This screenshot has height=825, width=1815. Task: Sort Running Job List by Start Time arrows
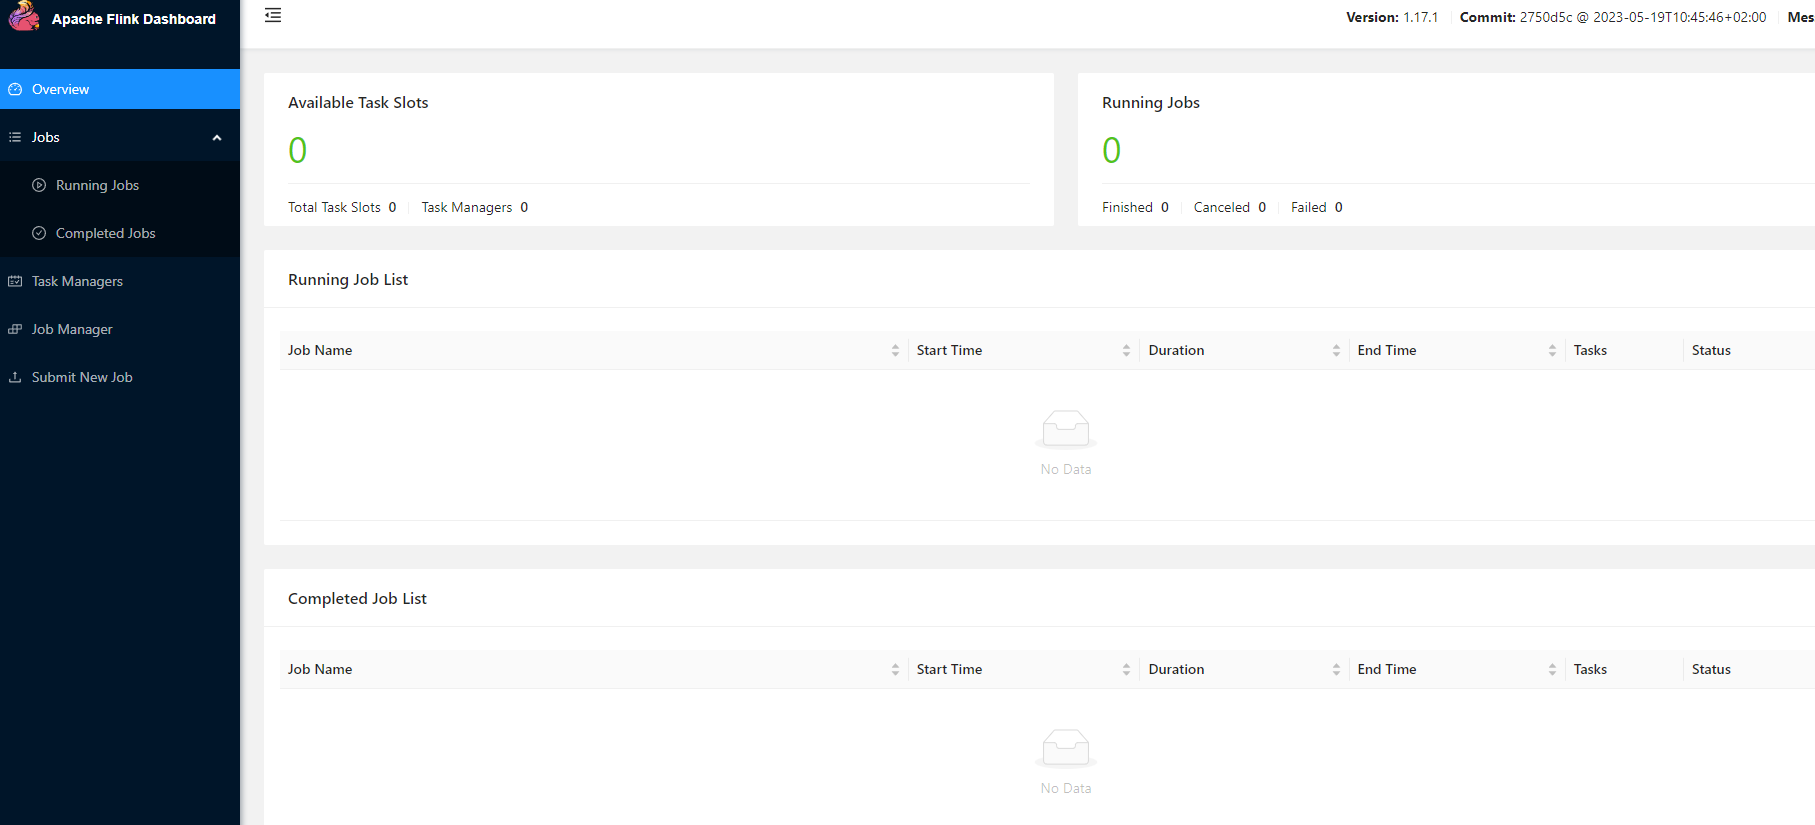coord(1126,350)
